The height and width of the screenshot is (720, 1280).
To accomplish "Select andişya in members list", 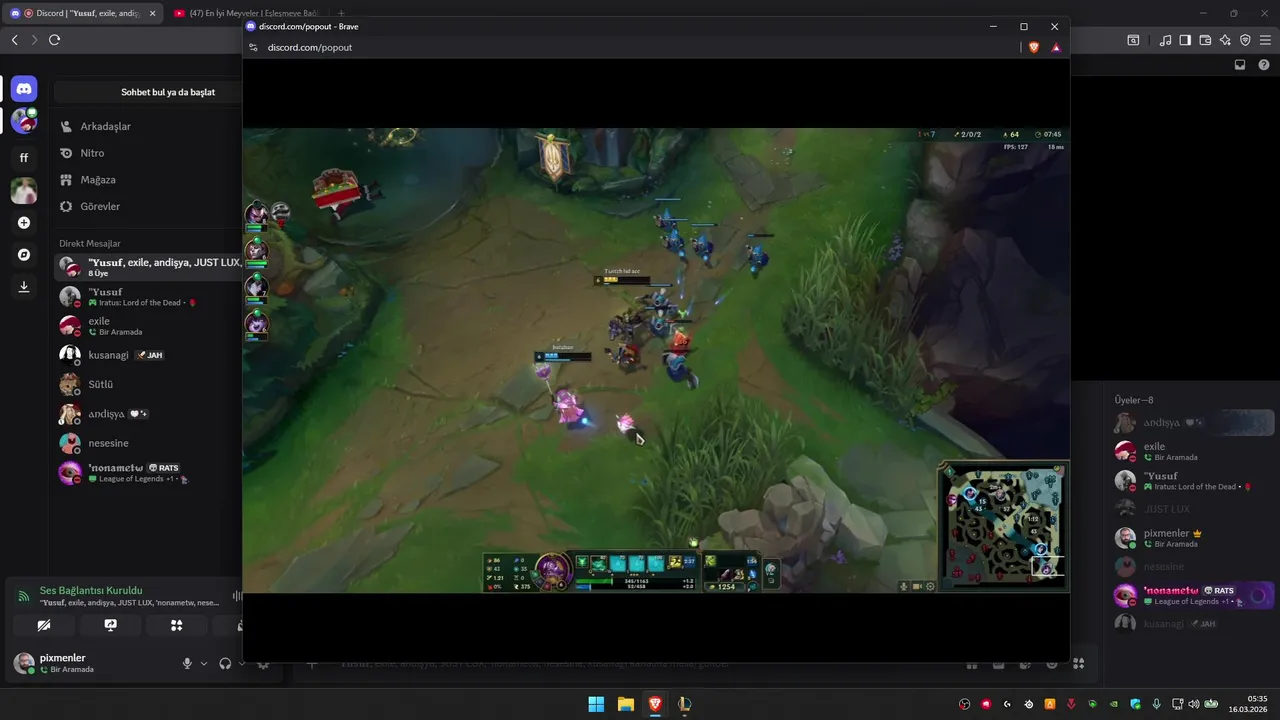I will (x=1193, y=423).
